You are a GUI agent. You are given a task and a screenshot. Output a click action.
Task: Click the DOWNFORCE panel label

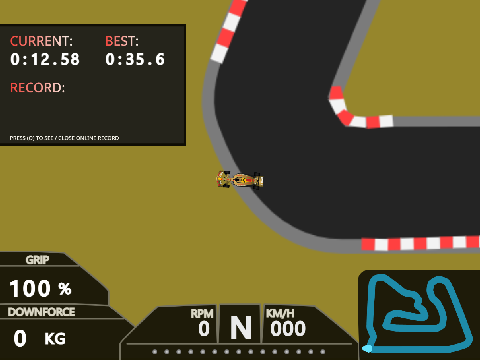point(41,312)
